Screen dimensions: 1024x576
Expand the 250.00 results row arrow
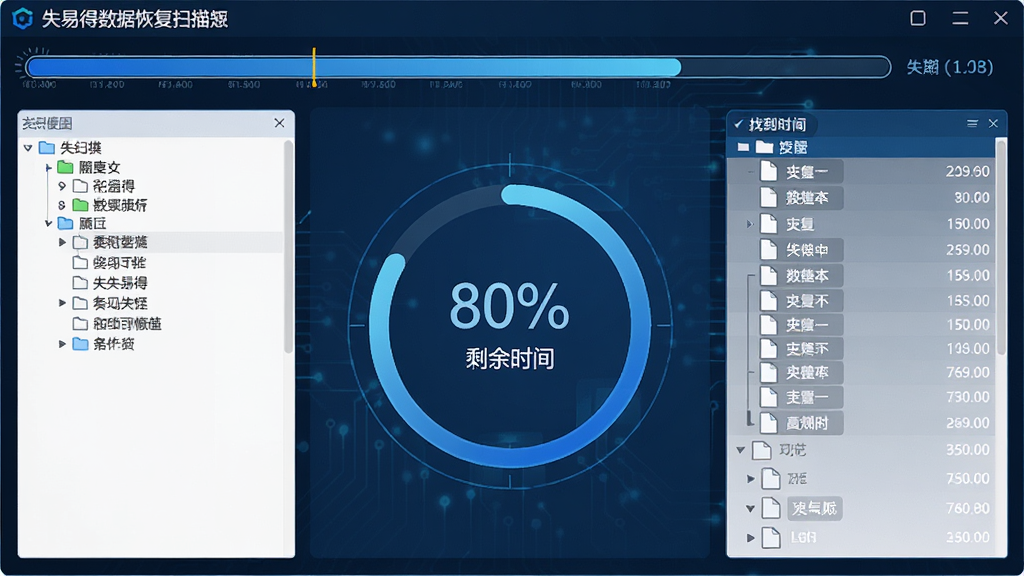(751, 537)
